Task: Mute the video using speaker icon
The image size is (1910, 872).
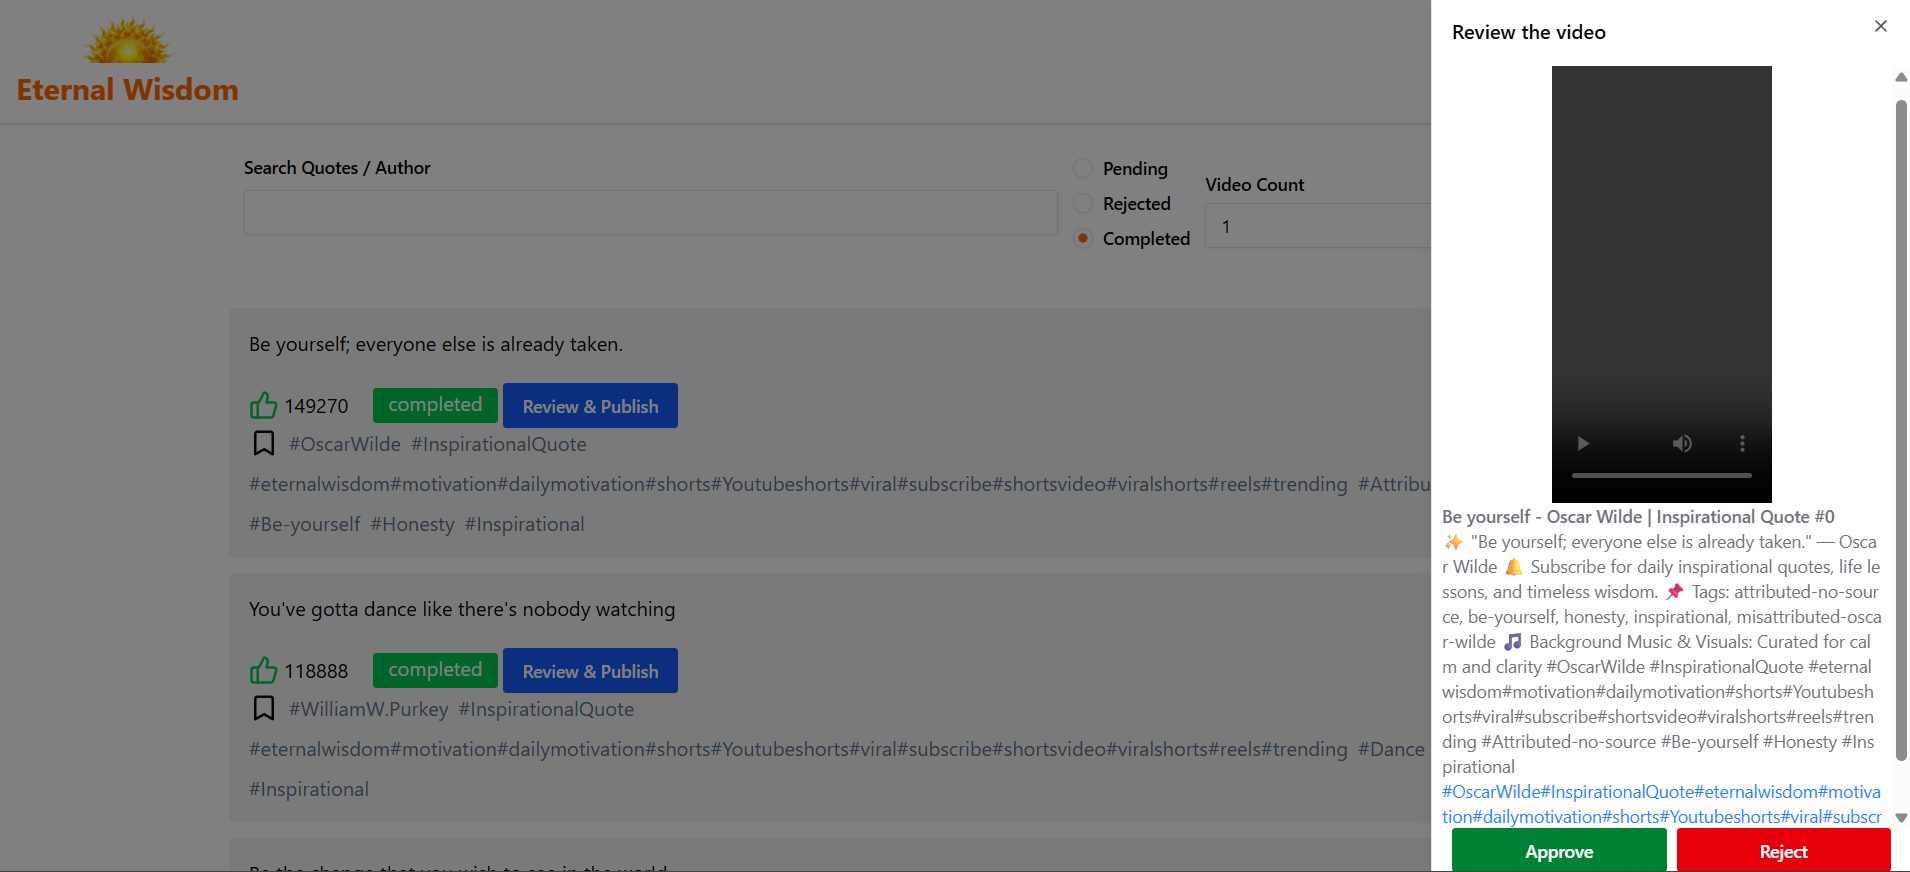Action: point(1682,444)
